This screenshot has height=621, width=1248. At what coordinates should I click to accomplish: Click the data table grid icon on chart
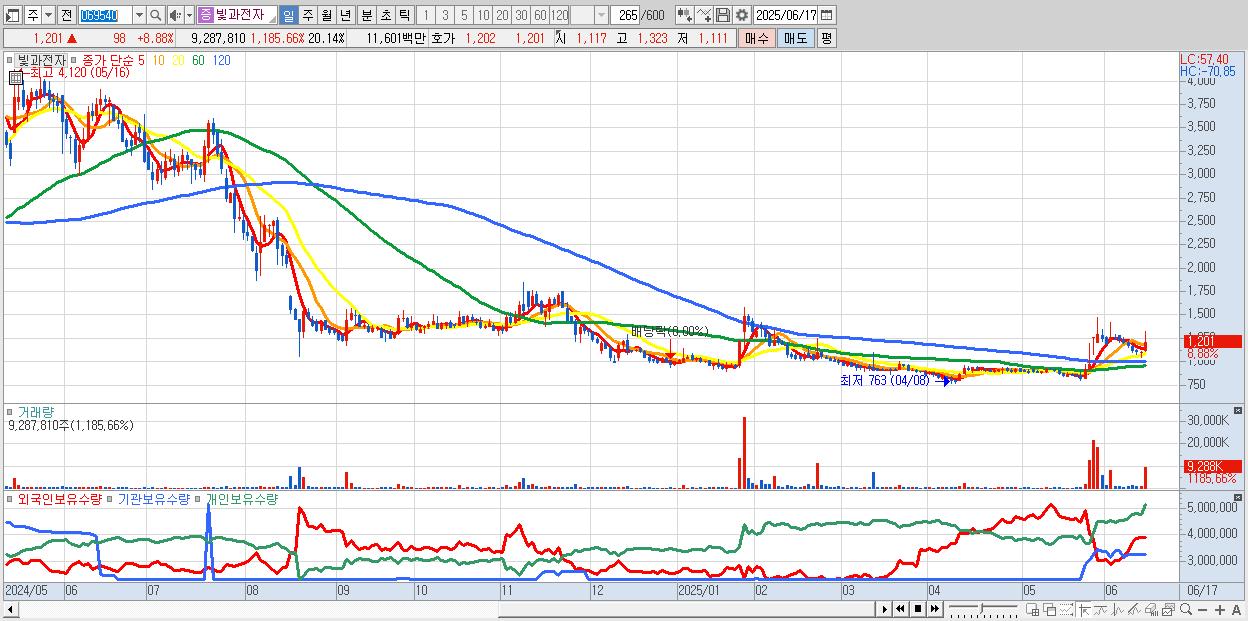(x=14, y=76)
